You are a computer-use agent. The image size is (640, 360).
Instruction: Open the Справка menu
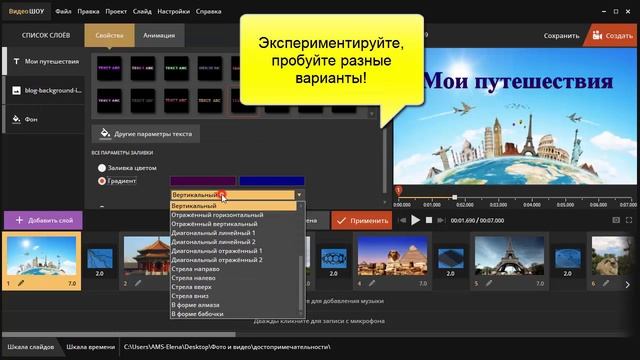(x=208, y=11)
